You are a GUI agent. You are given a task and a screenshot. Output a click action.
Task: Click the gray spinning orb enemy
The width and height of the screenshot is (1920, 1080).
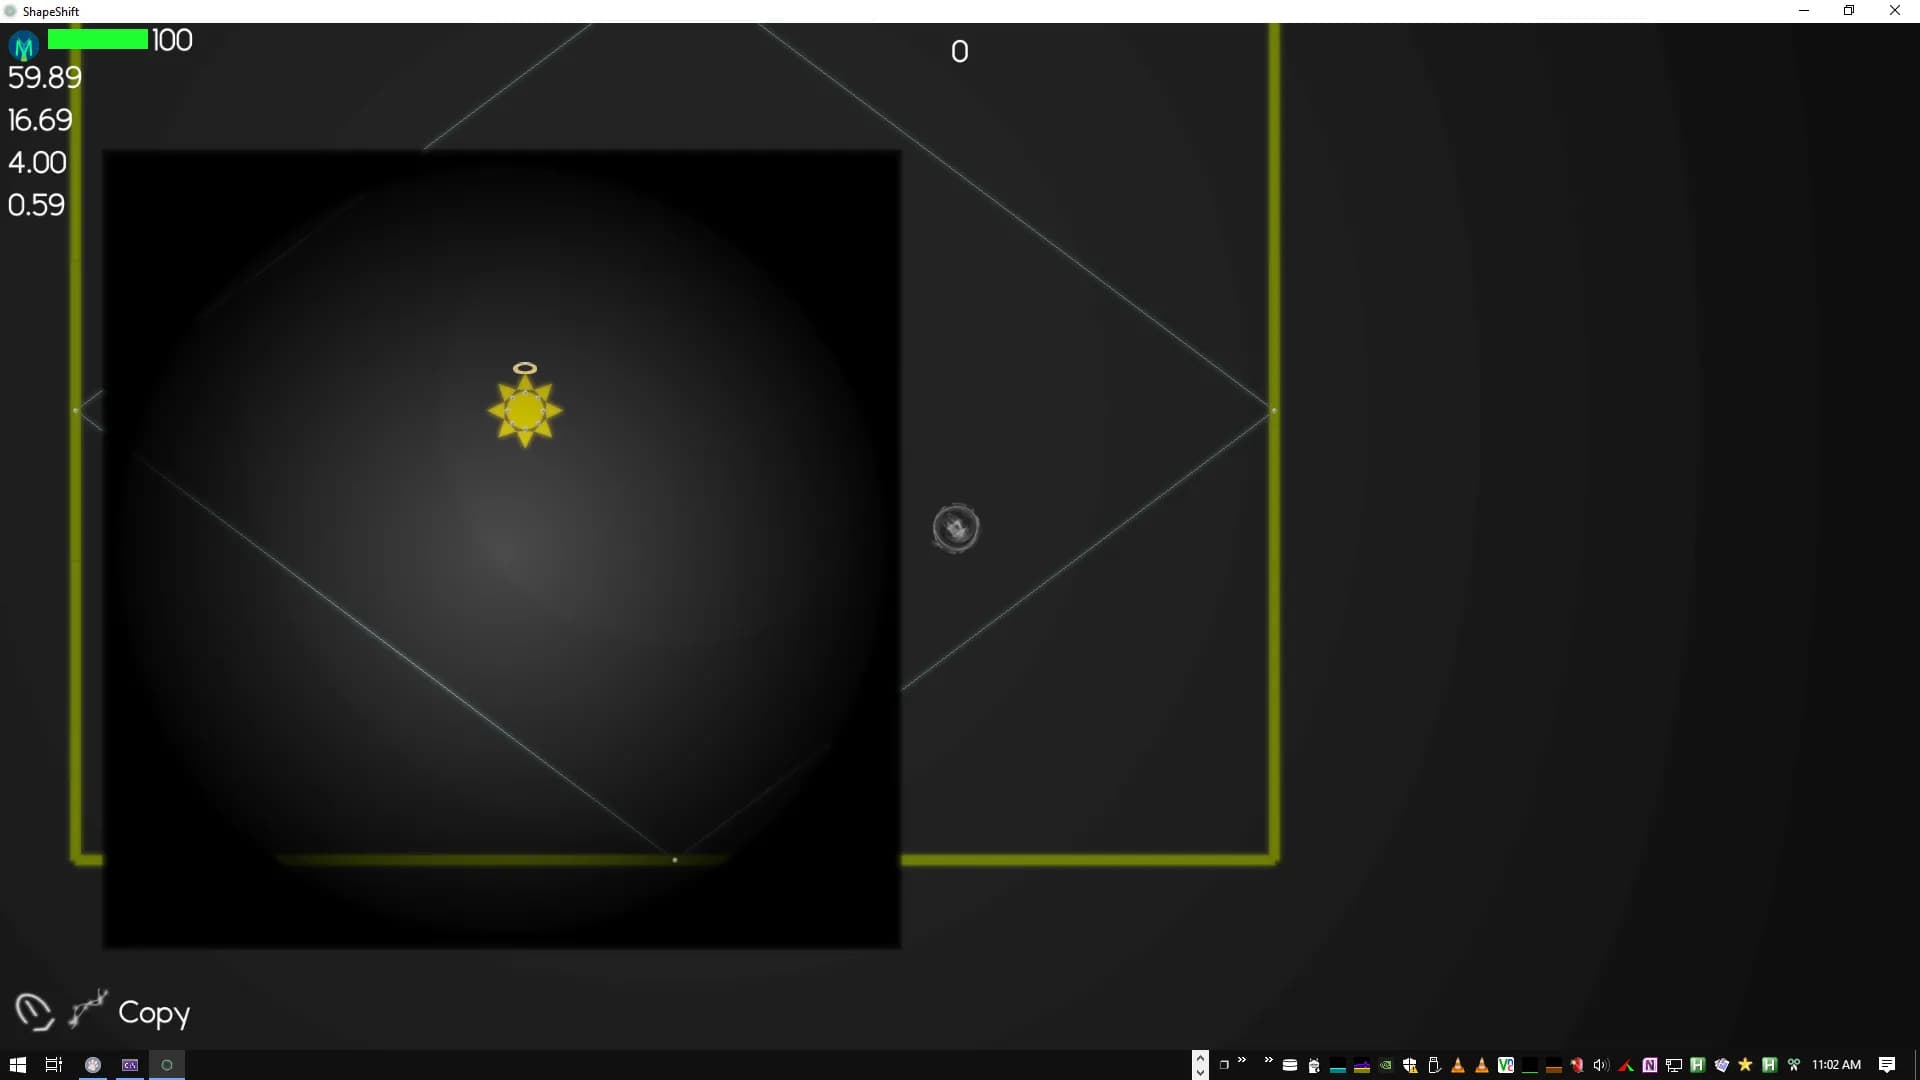tap(956, 528)
